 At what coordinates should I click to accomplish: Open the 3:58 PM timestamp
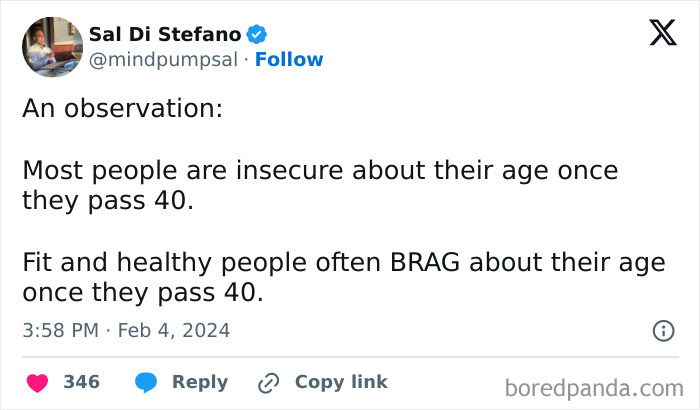click(61, 331)
